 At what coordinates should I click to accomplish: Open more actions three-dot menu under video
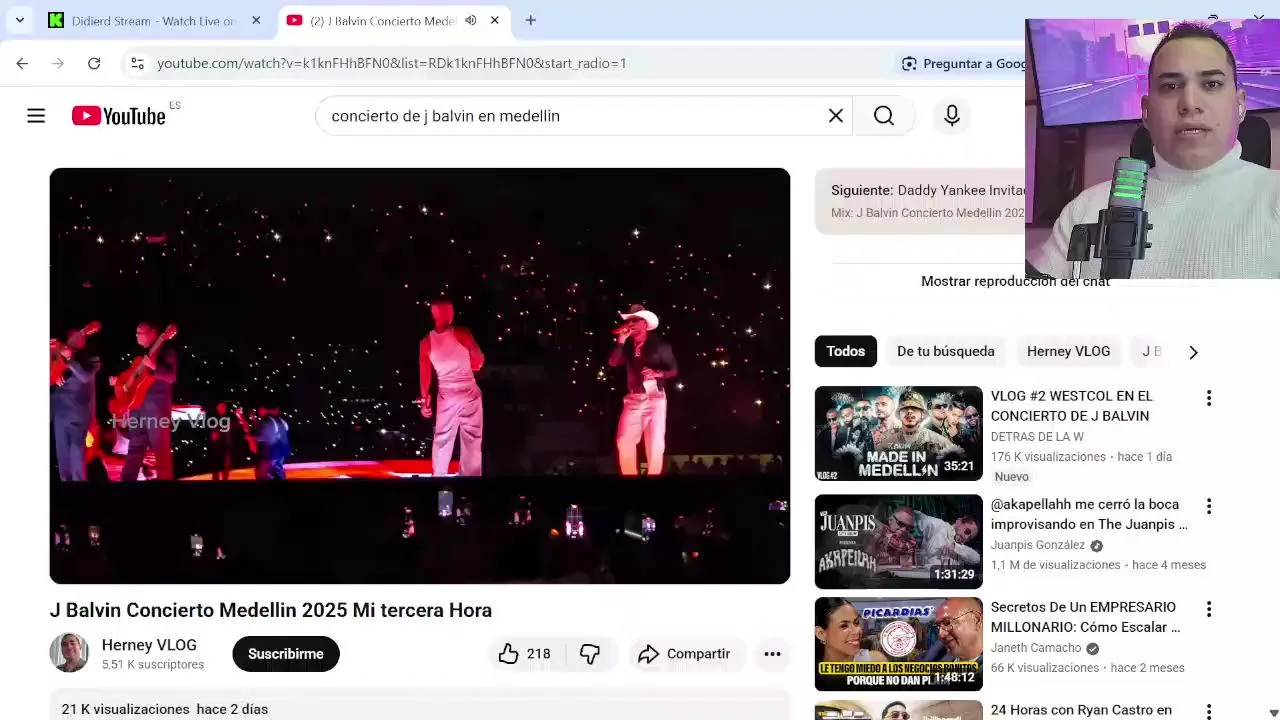pyautogui.click(x=772, y=654)
